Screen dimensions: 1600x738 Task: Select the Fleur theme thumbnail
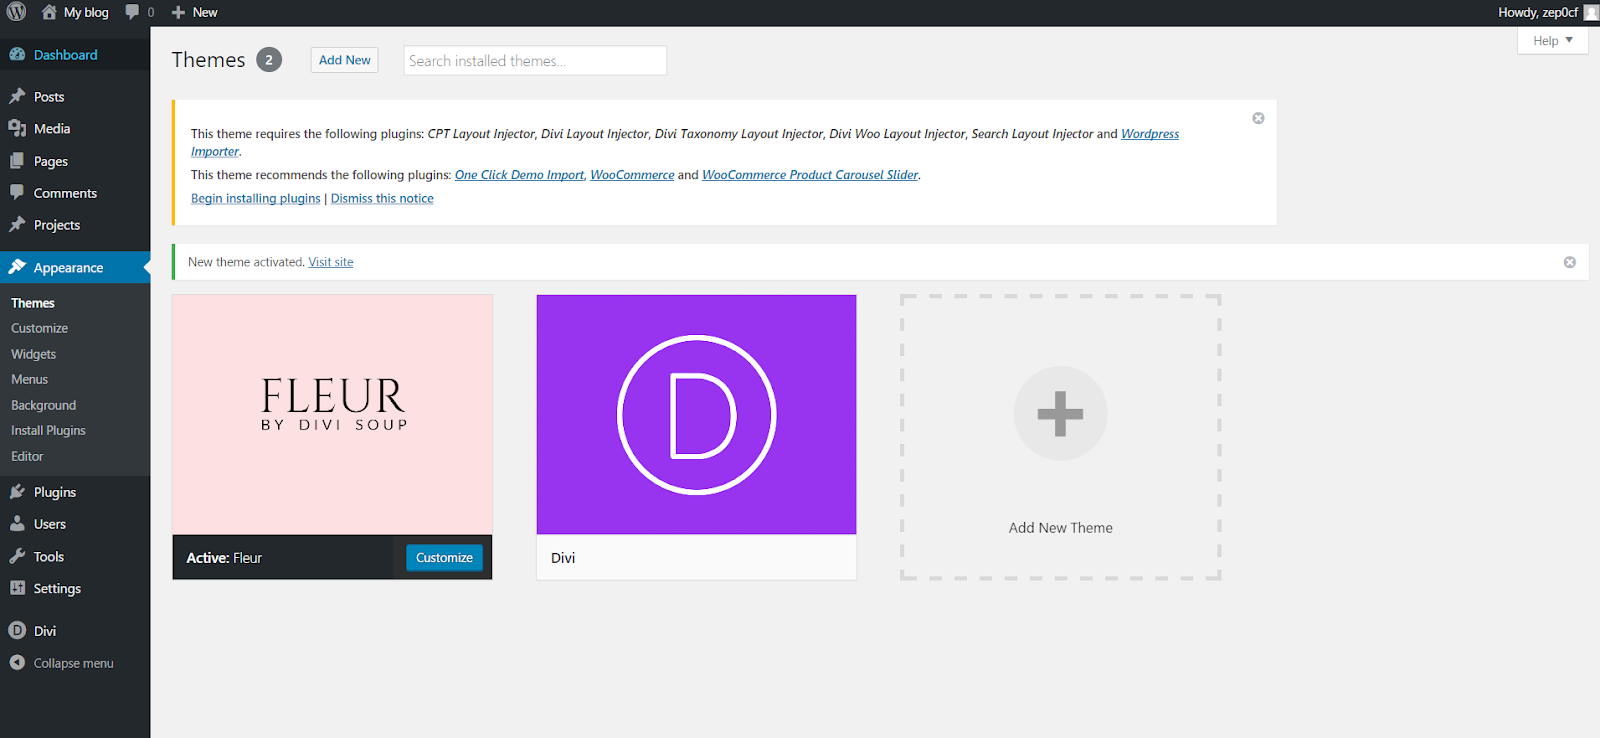pyautogui.click(x=332, y=415)
